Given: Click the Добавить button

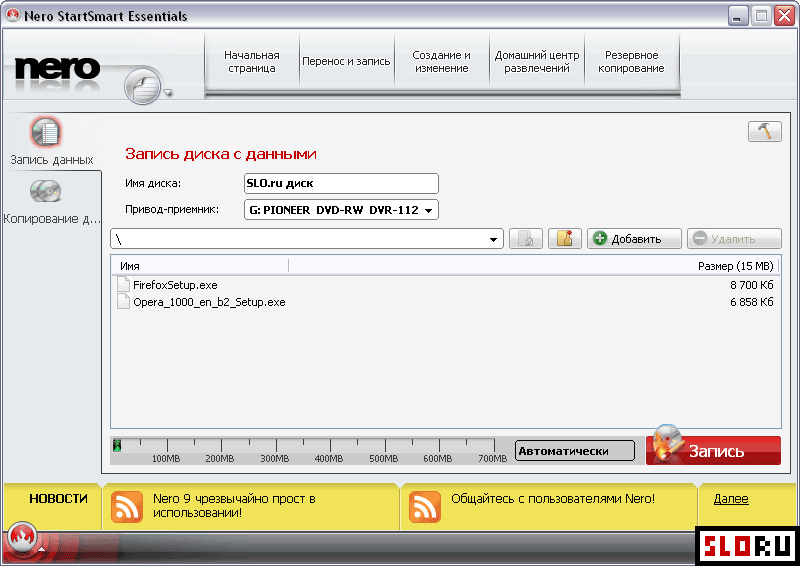Looking at the screenshot, I should click(x=634, y=239).
